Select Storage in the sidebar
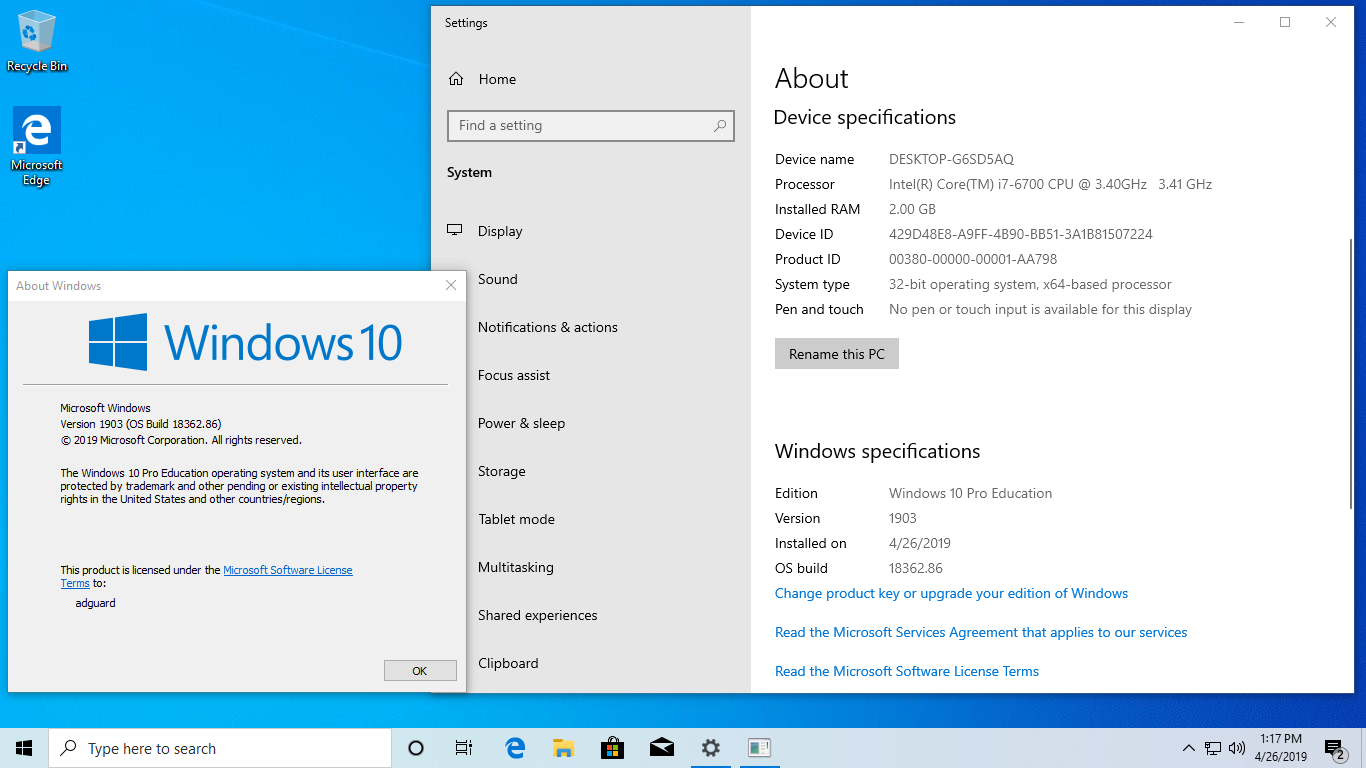 [591, 471]
